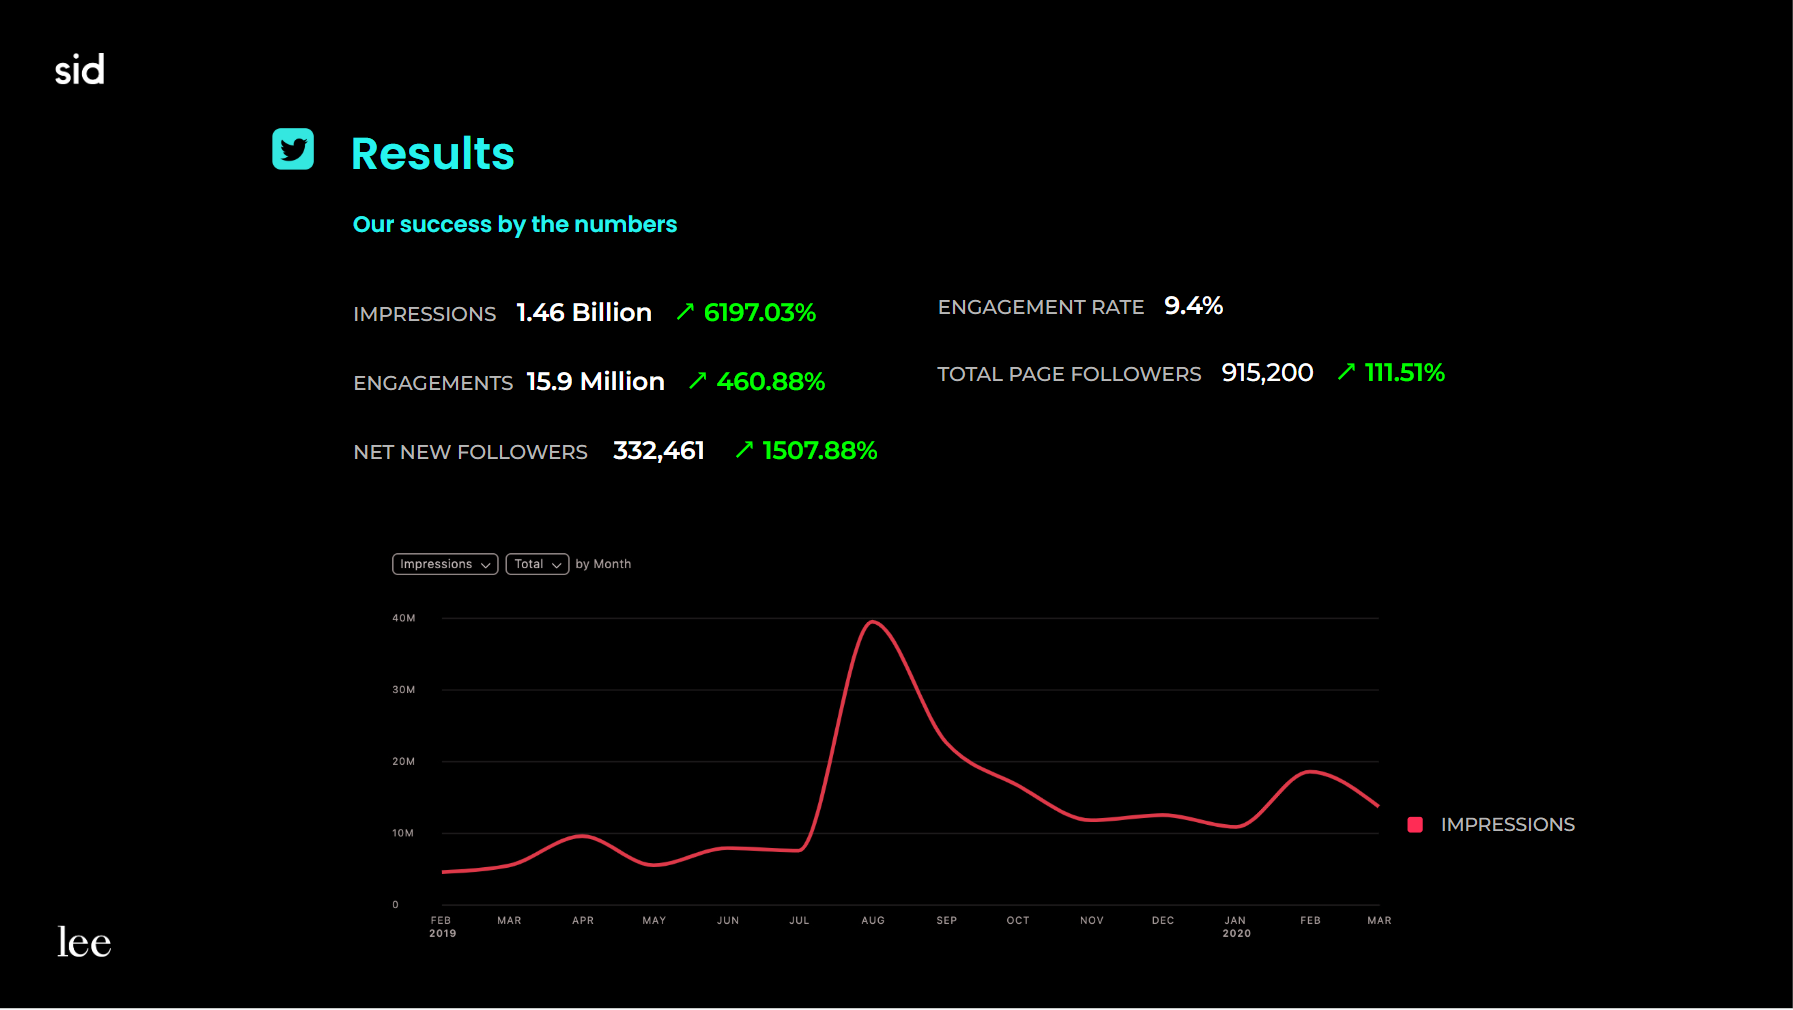Click the 20M y-axis label
The width and height of the screenshot is (1793, 1010).
[x=404, y=762]
